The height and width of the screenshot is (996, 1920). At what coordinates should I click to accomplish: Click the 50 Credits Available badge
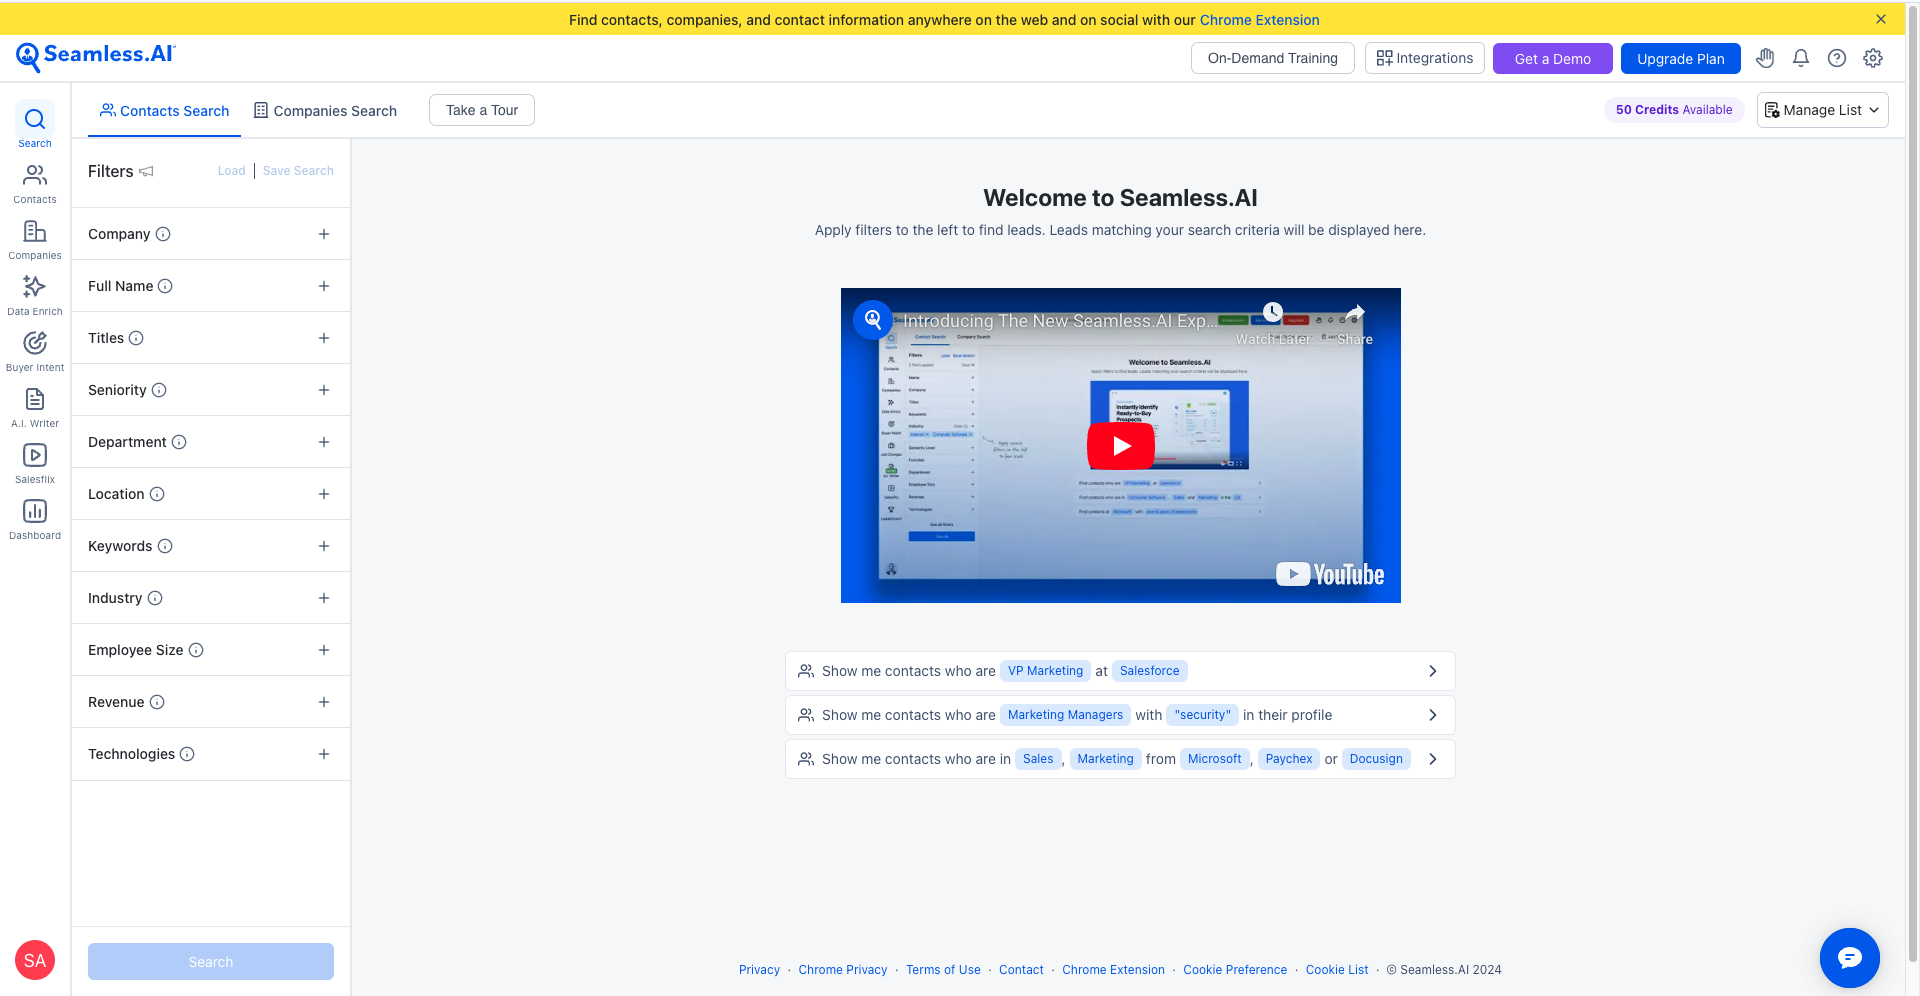(1674, 110)
